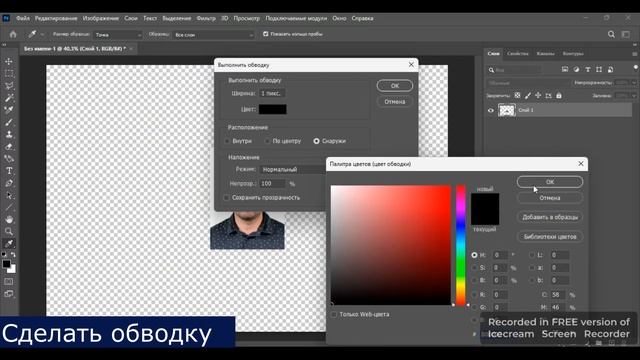Open the Layers panel flyout menu
The height and width of the screenshot is (360, 640).
635,53
